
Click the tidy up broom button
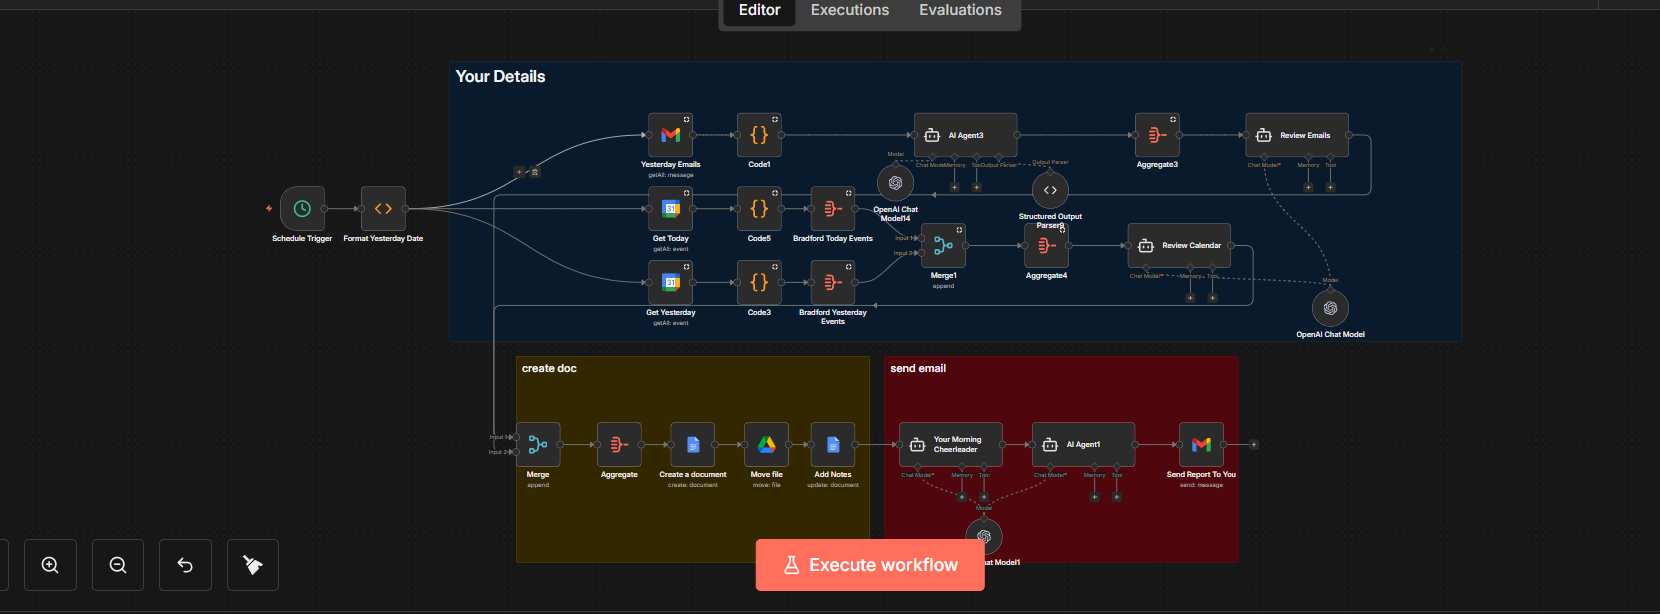coord(253,565)
